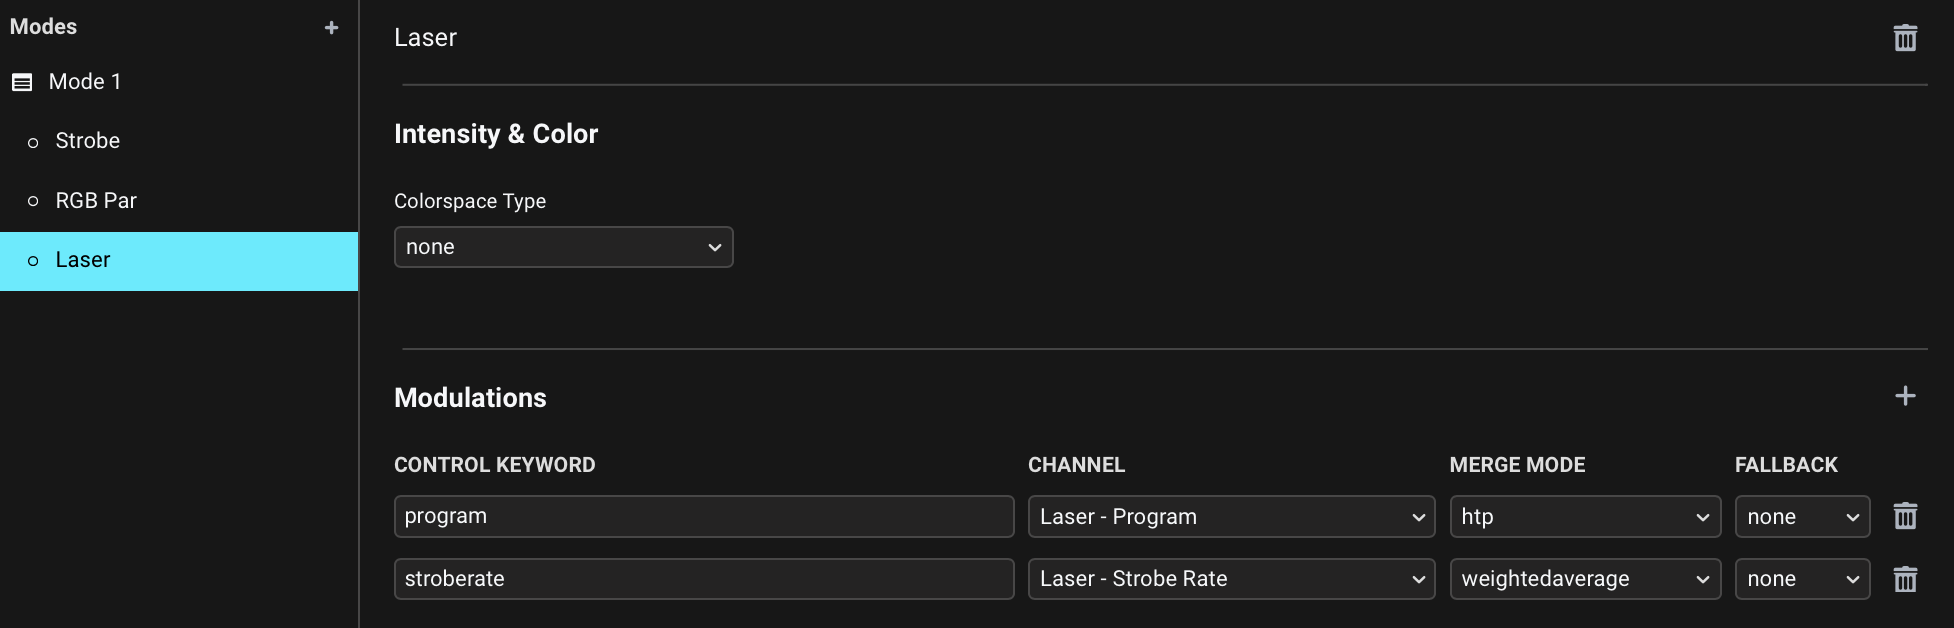Click the program control keyword field
1954x628 pixels.
[703, 517]
